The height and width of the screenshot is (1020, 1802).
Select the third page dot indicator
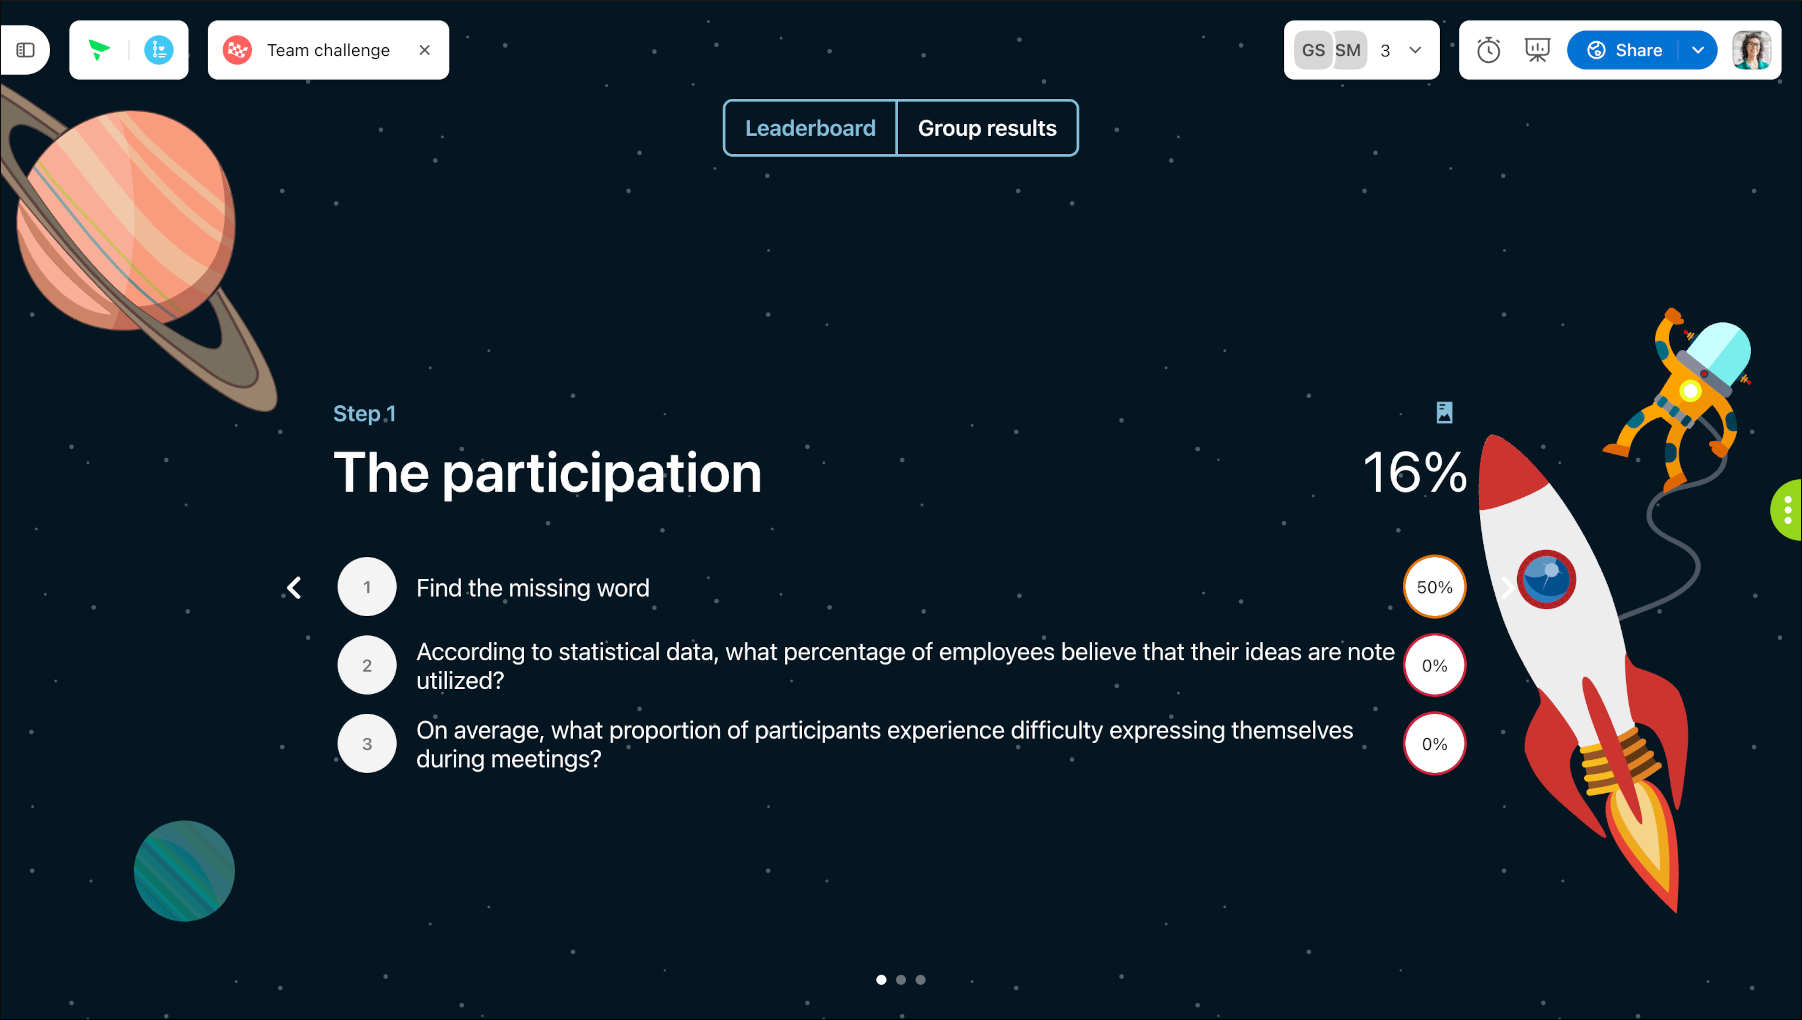click(x=921, y=980)
